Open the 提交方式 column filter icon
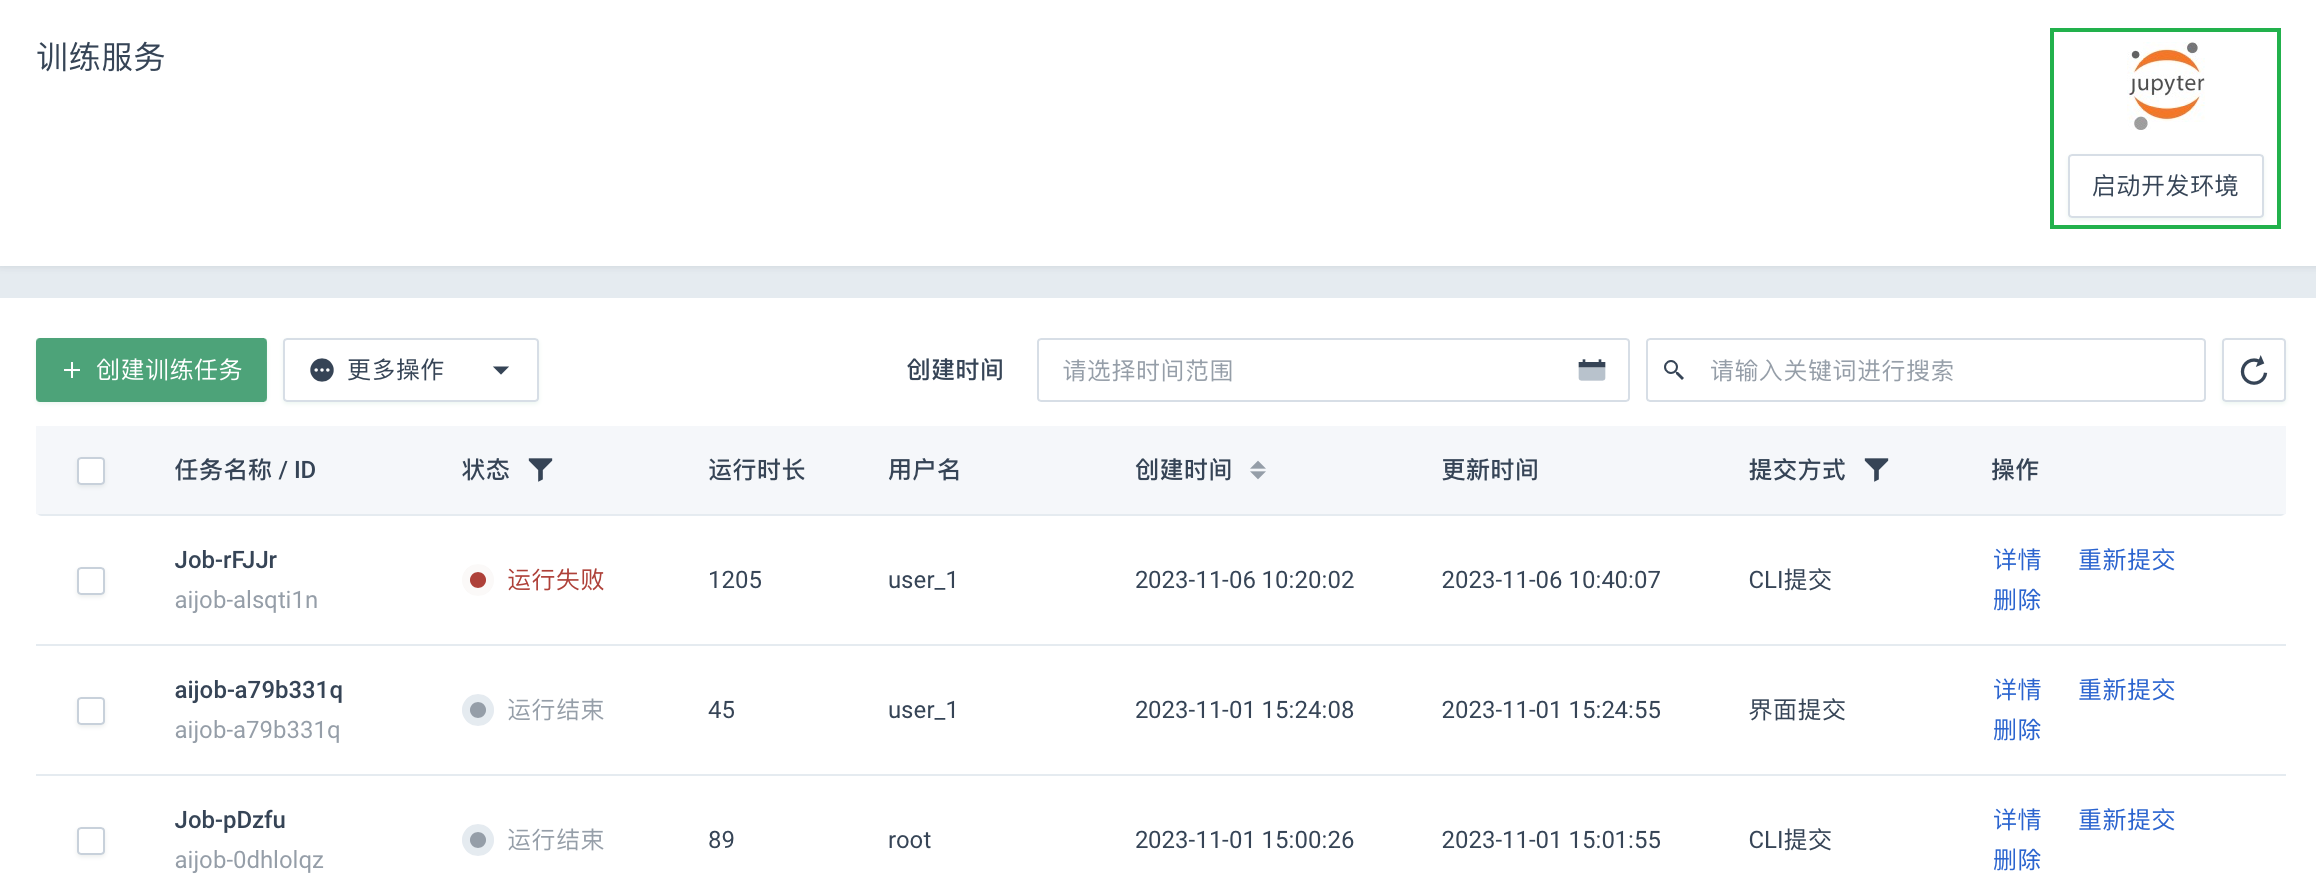This screenshot has width=2316, height=876. coord(1876,470)
